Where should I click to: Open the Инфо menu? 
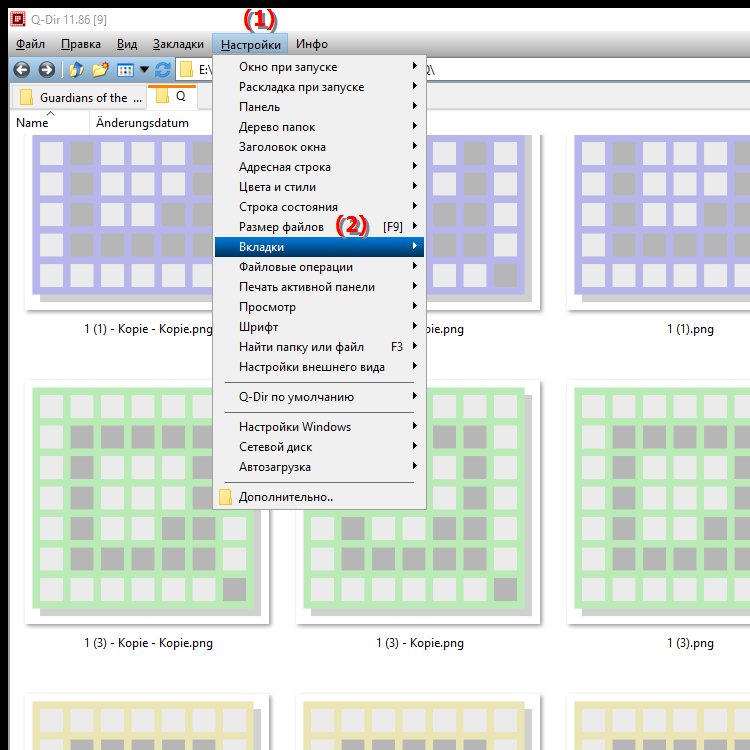coord(312,44)
